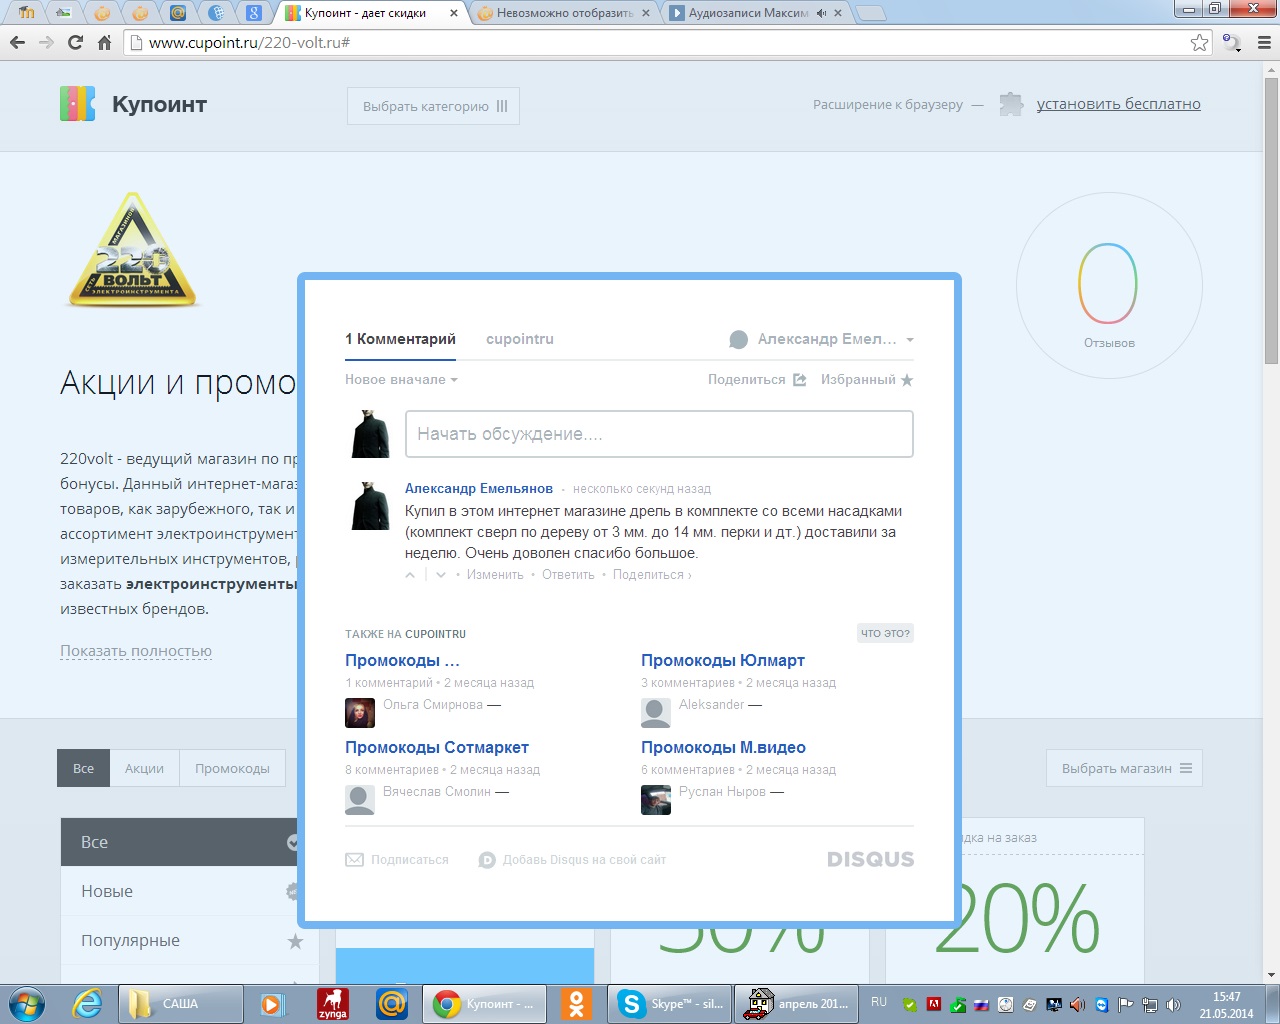The height and width of the screenshot is (1024, 1280).
Task: Open the Промокоды Сотмаркет link
Action: 437,747
